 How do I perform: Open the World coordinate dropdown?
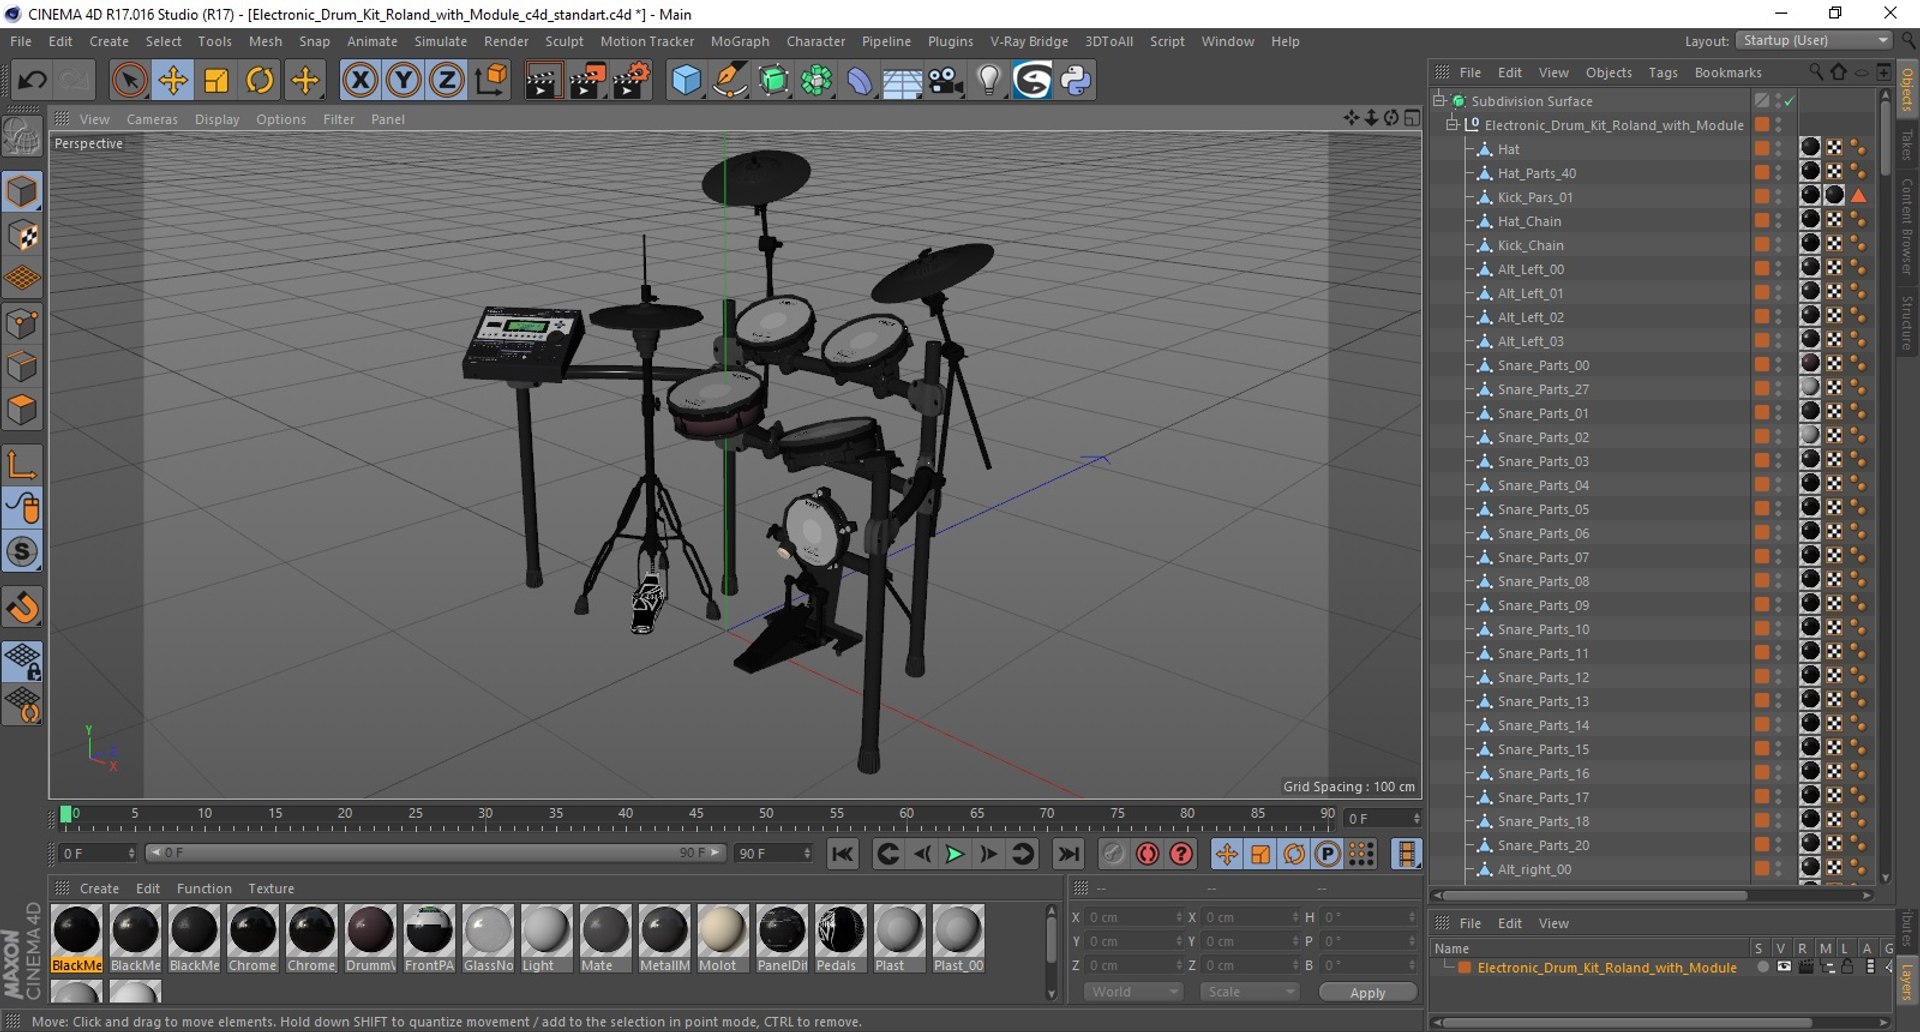pos(1133,992)
